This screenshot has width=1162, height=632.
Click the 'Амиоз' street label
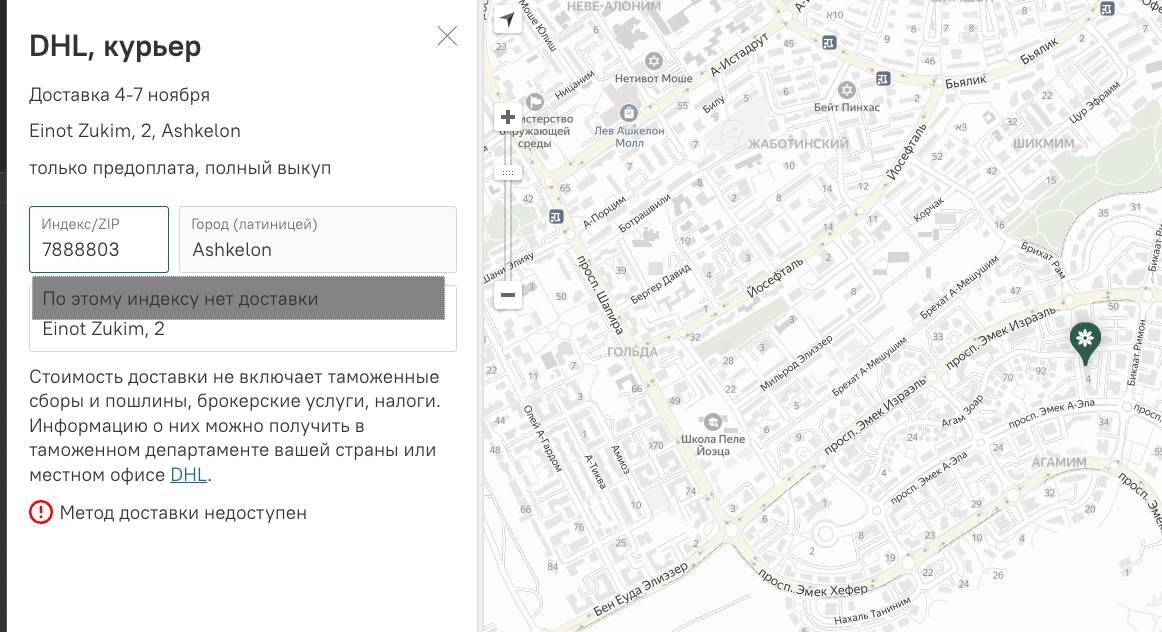click(x=620, y=459)
